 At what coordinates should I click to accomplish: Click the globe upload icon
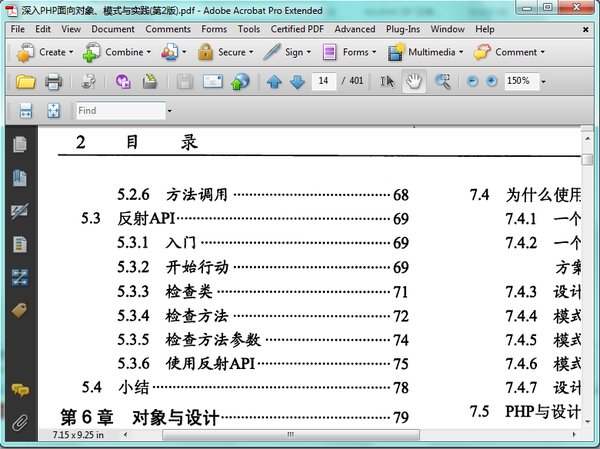[240, 82]
